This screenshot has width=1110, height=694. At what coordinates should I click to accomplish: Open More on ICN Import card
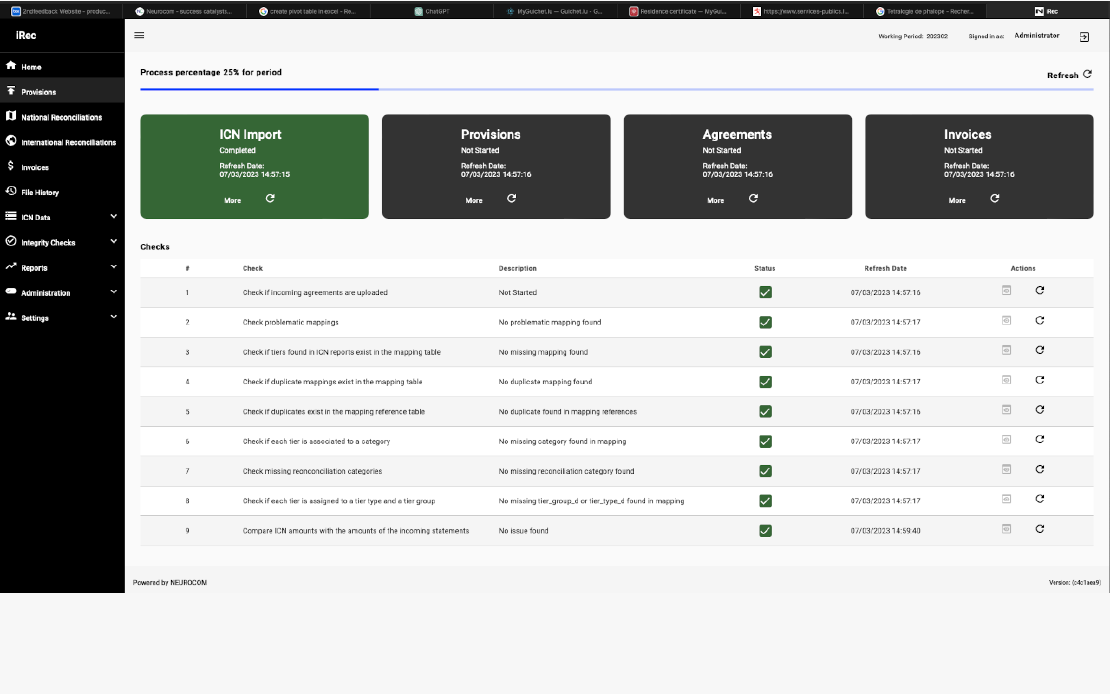click(x=232, y=200)
